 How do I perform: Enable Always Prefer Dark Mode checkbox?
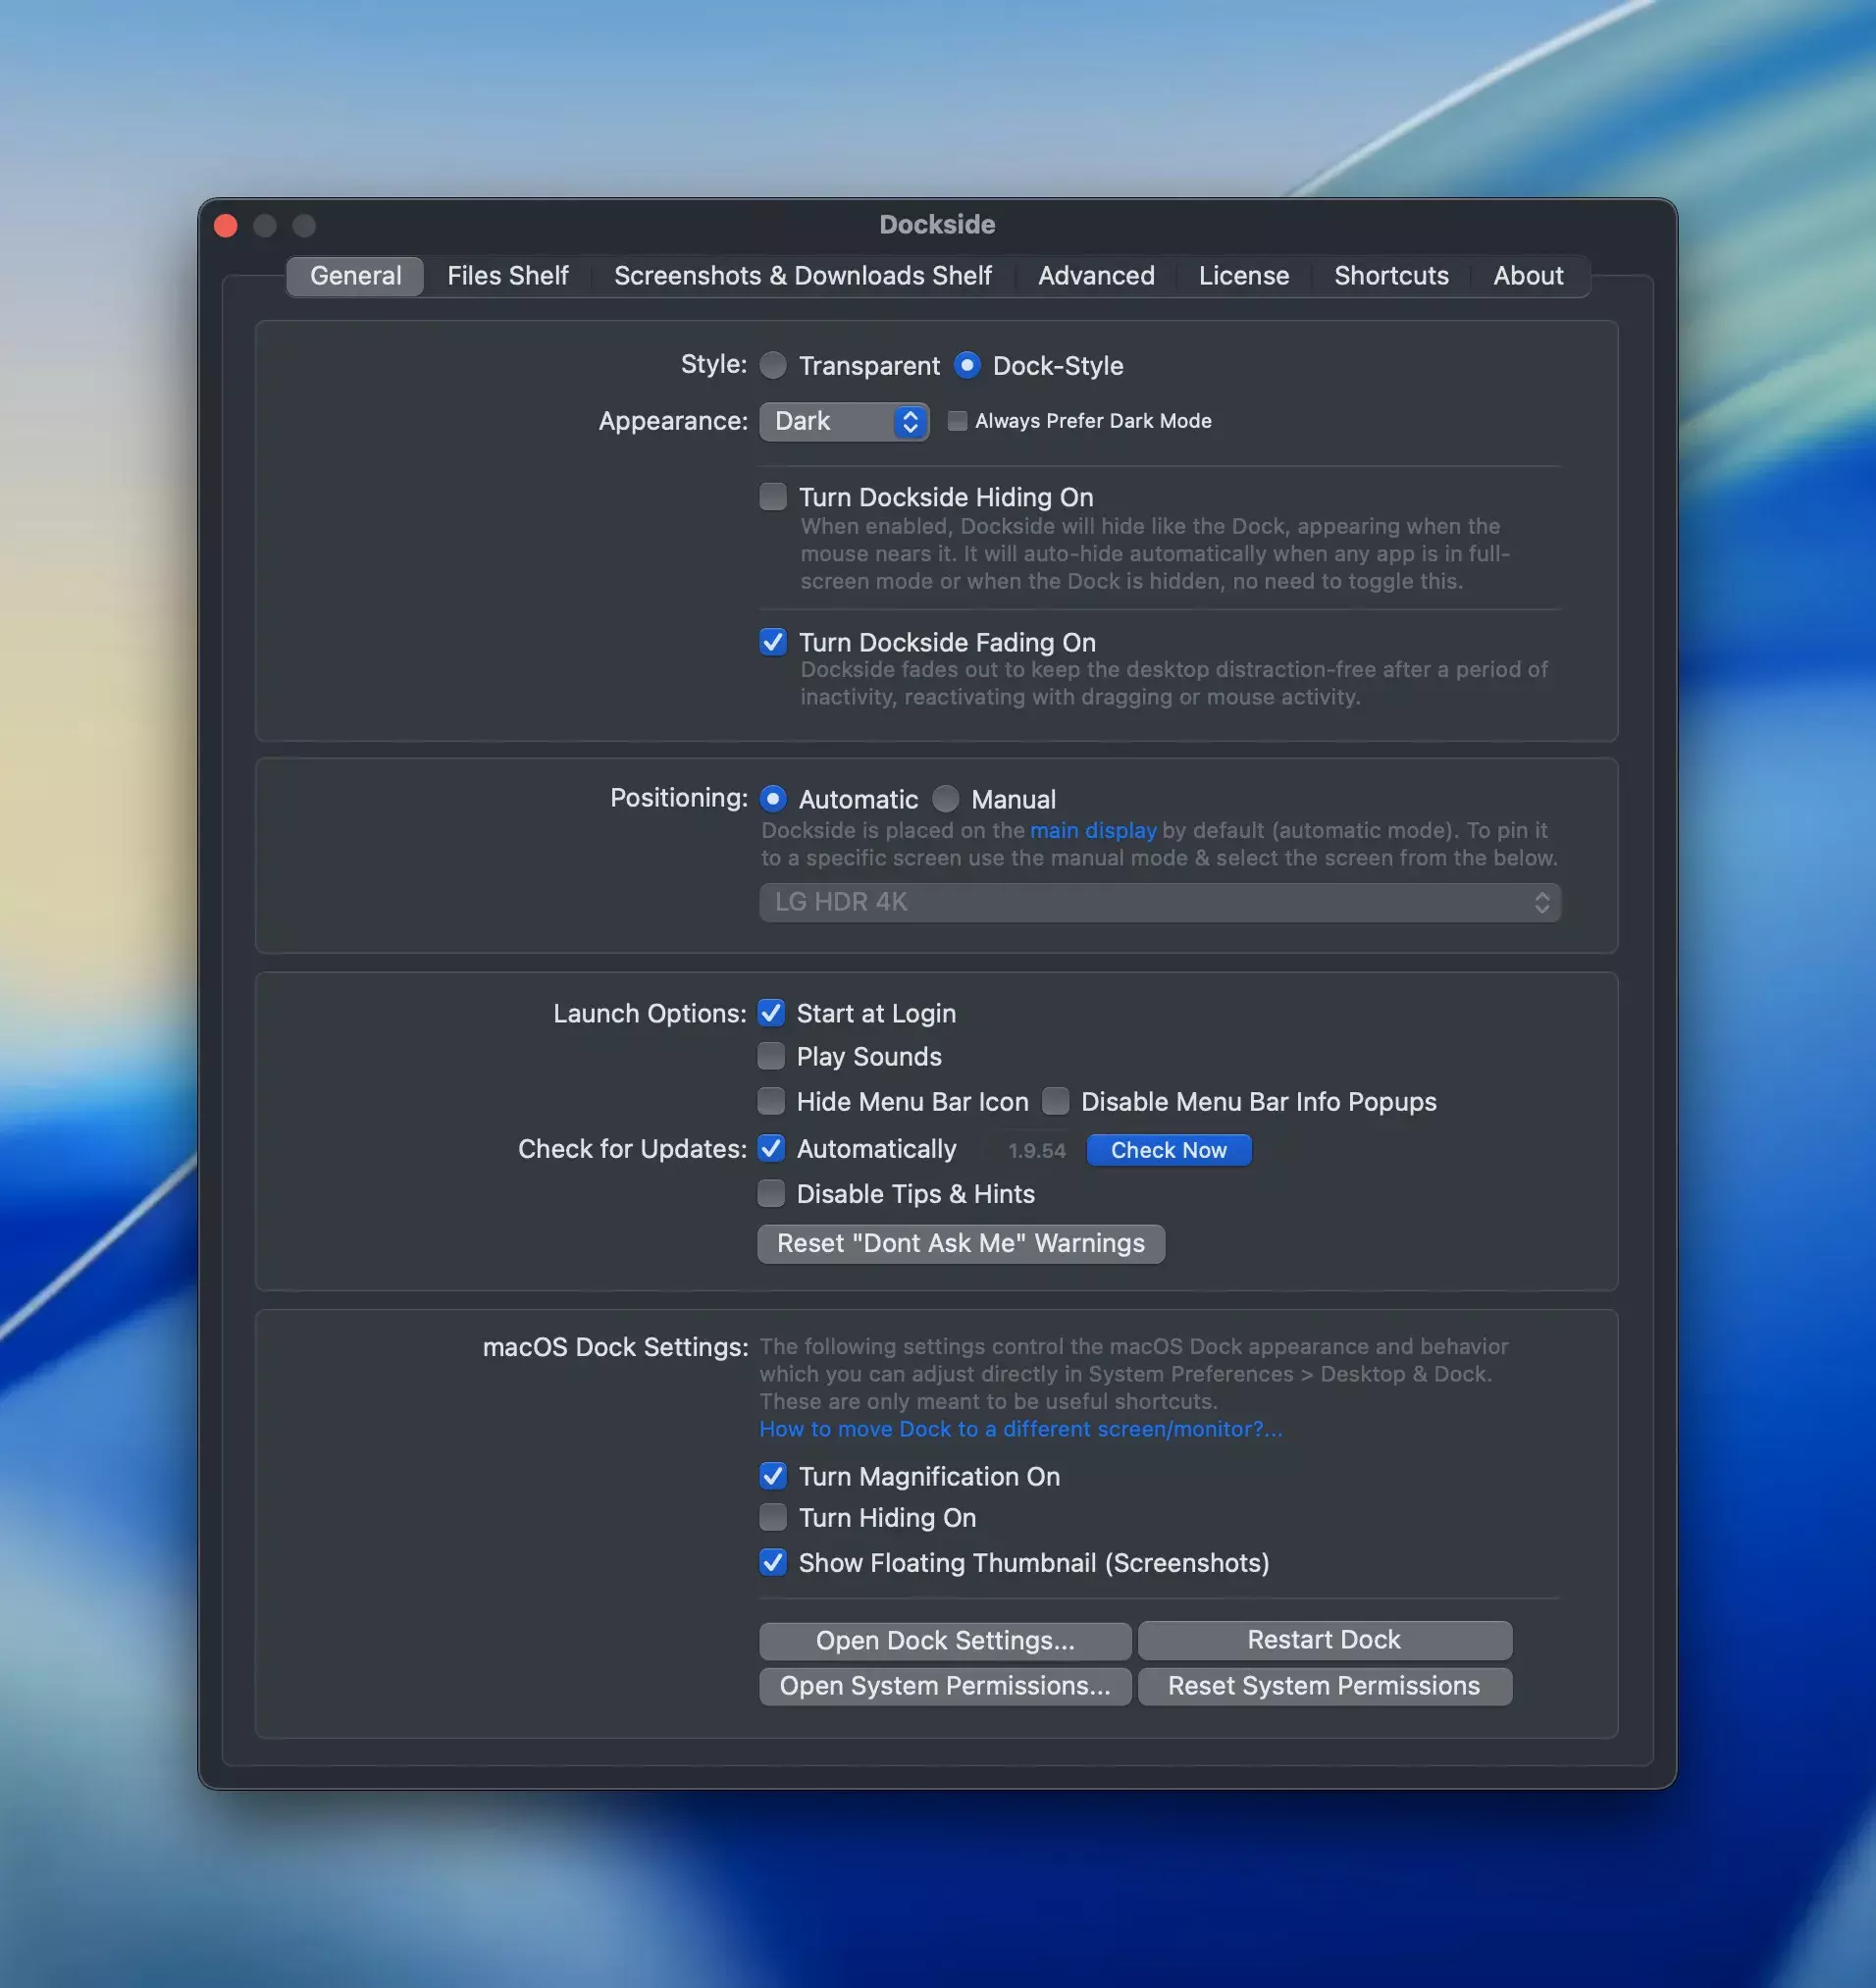pyautogui.click(x=957, y=421)
